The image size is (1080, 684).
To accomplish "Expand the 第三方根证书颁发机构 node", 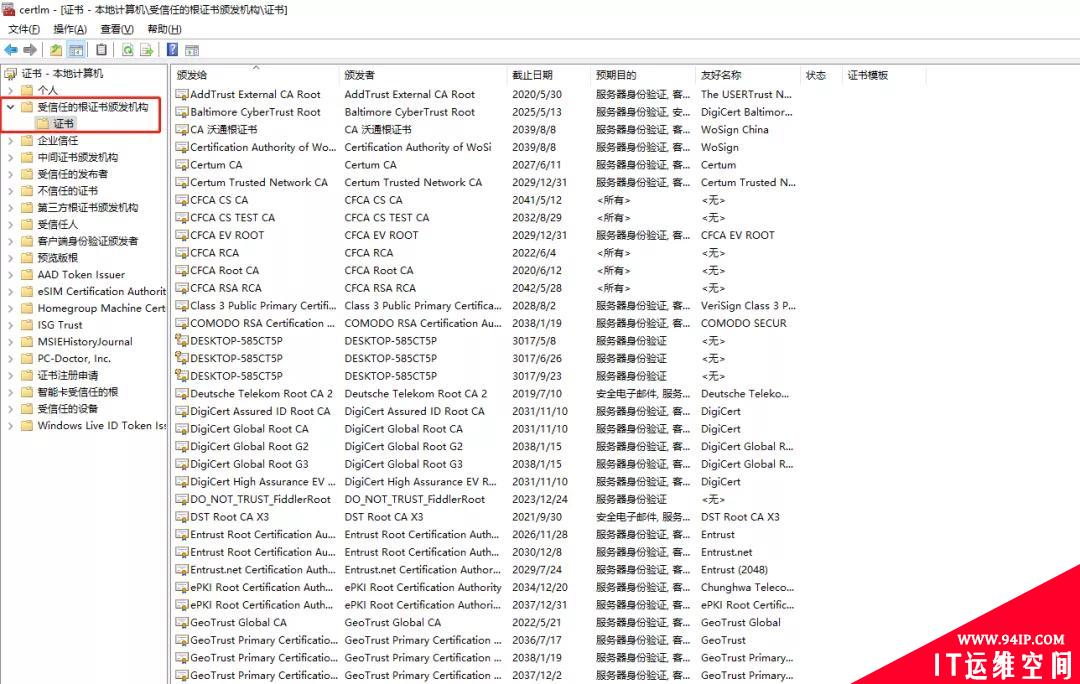I will click(x=10, y=207).
